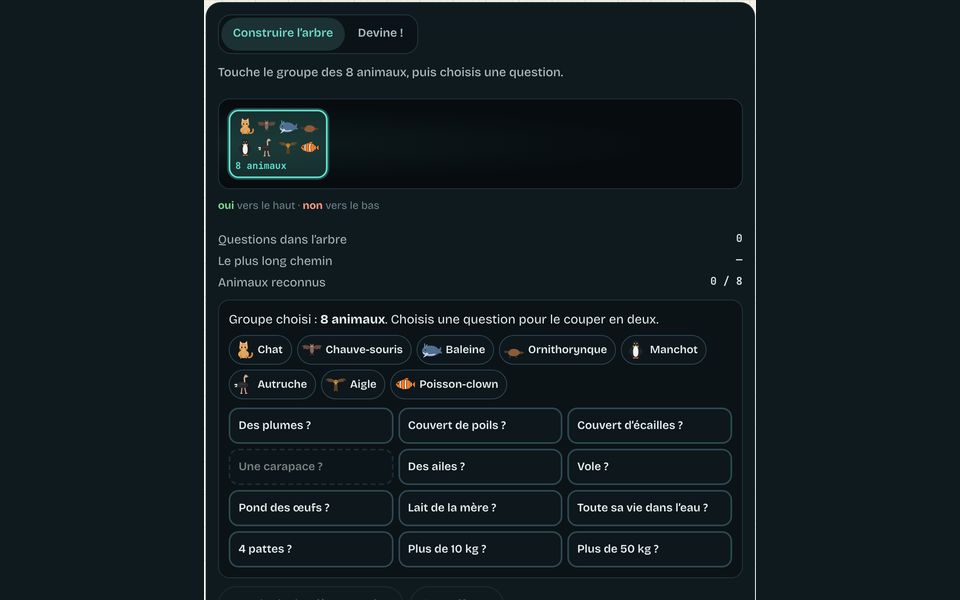Click the instruction text Touche le groupe
Viewport: 960px width, 600px height.
tap(391, 72)
